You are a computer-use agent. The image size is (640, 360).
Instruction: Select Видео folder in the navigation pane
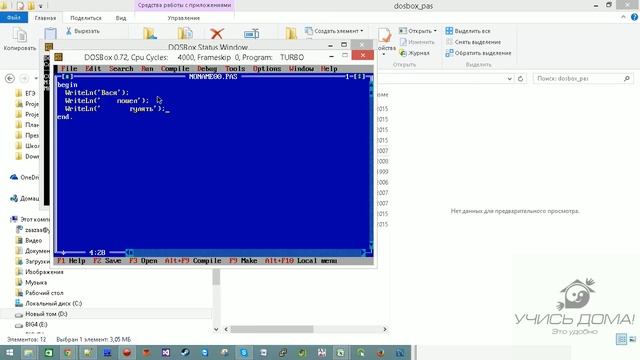point(29,240)
